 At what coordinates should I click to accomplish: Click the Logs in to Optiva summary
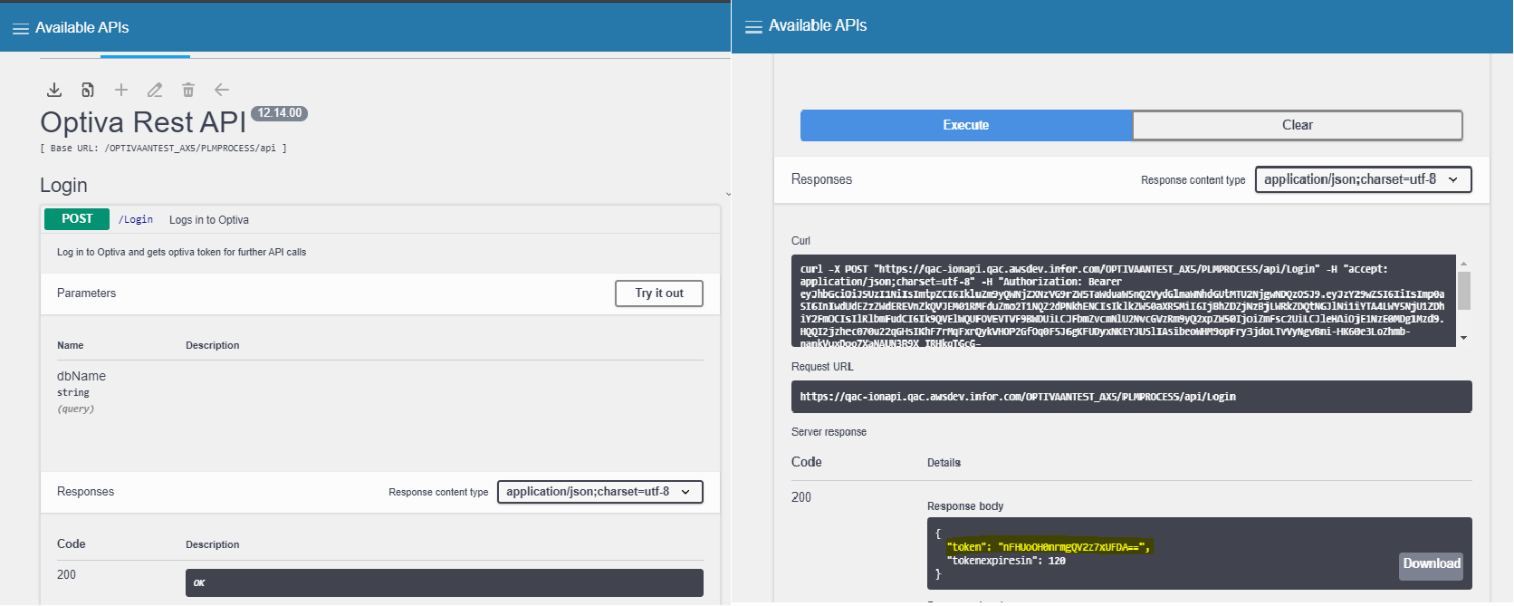209,220
